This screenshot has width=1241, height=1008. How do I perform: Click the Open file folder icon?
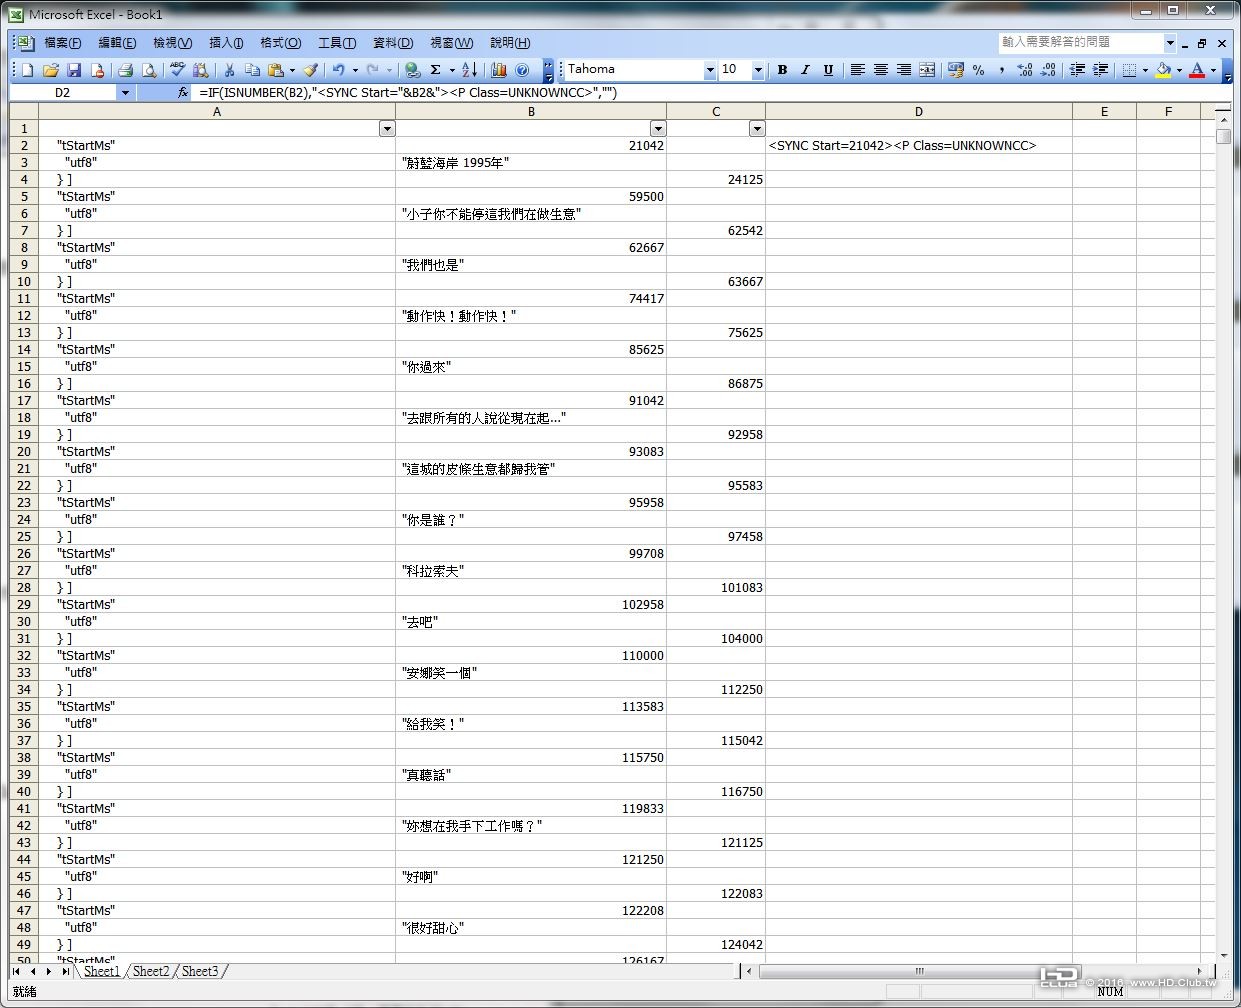click(x=51, y=70)
